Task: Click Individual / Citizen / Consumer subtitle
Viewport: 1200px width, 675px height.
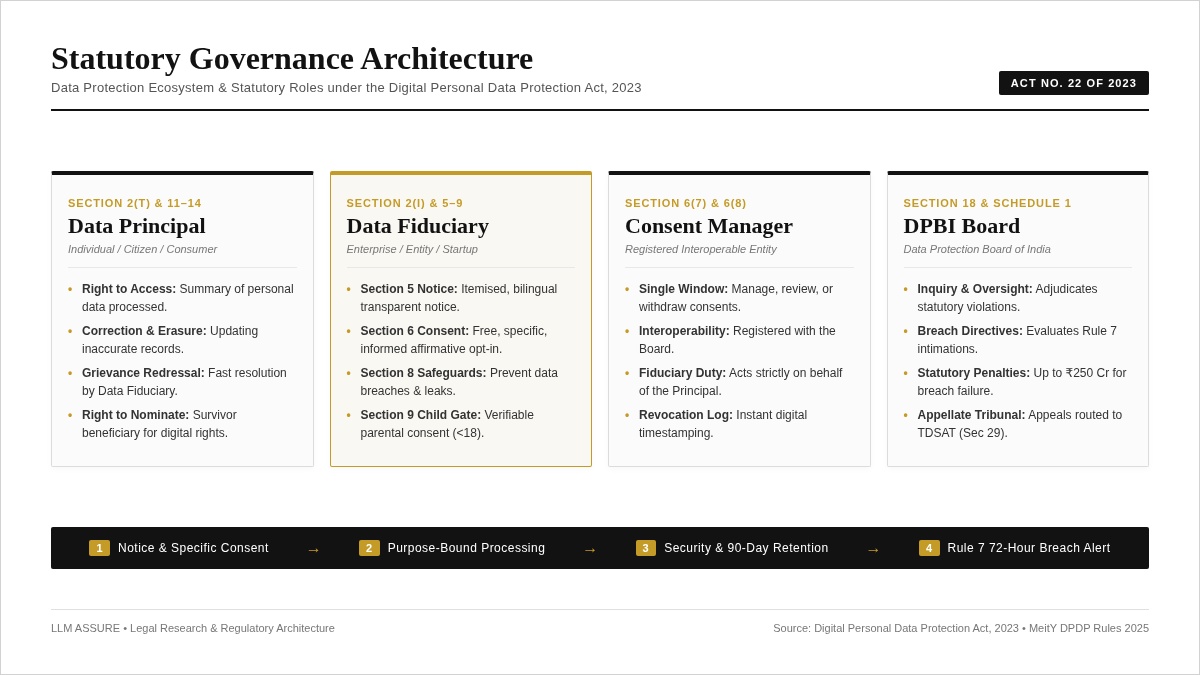Action: 143,249
